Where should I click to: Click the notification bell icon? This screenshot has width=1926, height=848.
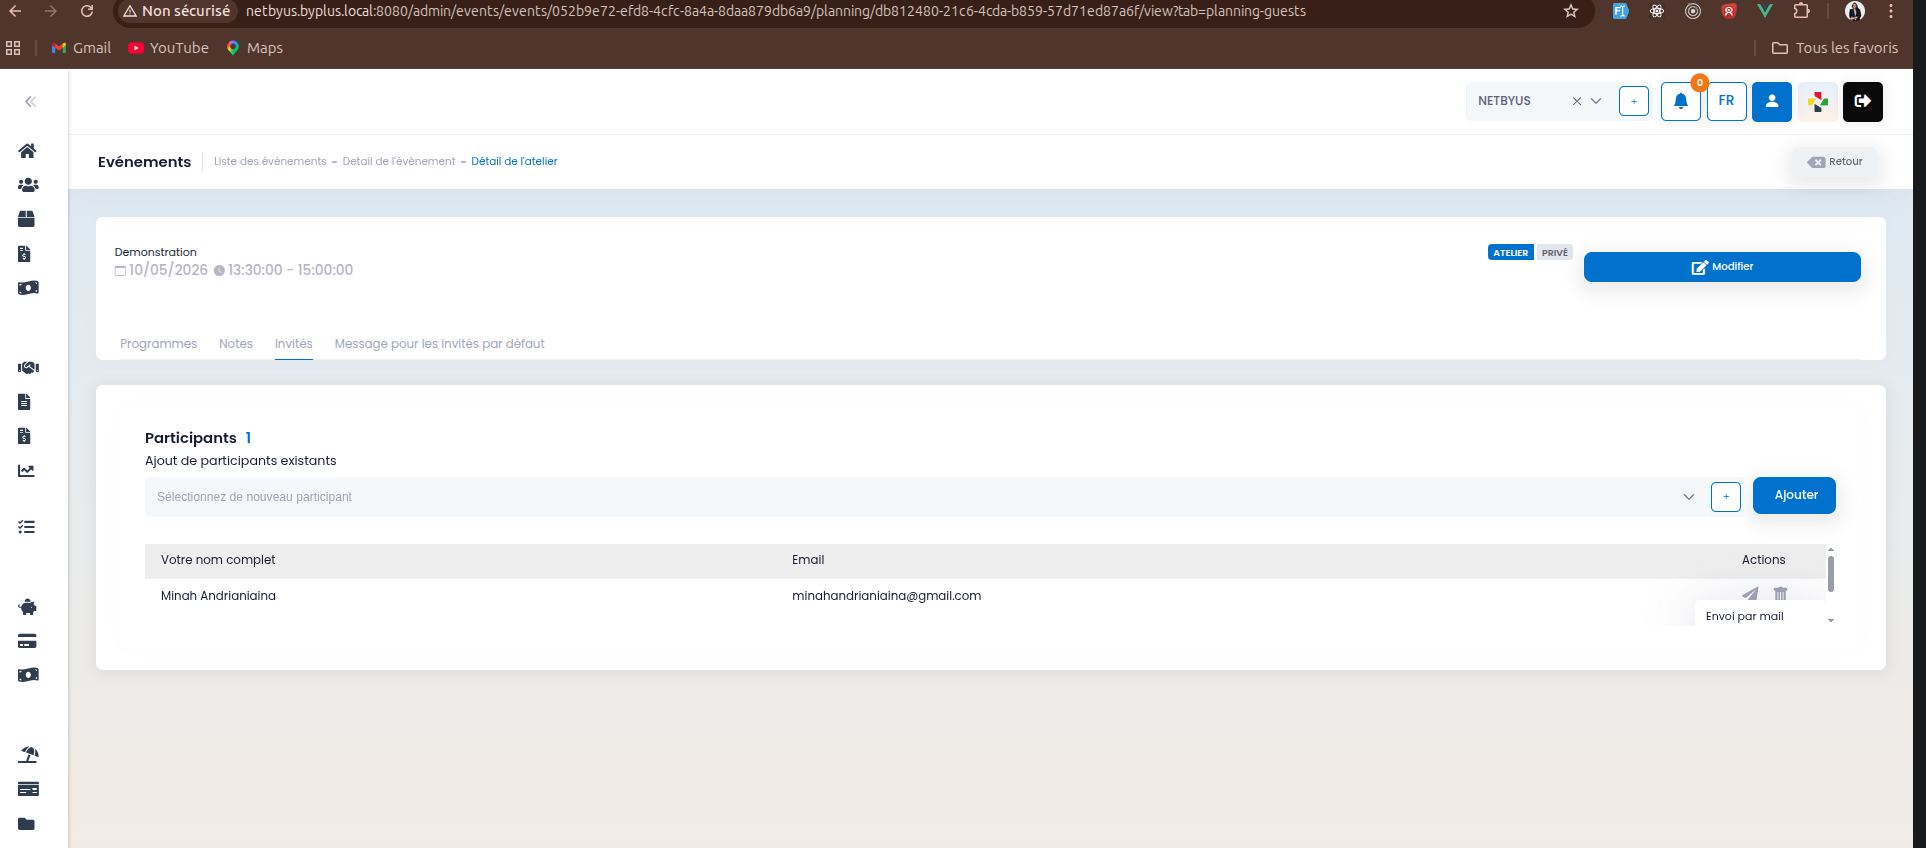tap(1680, 101)
